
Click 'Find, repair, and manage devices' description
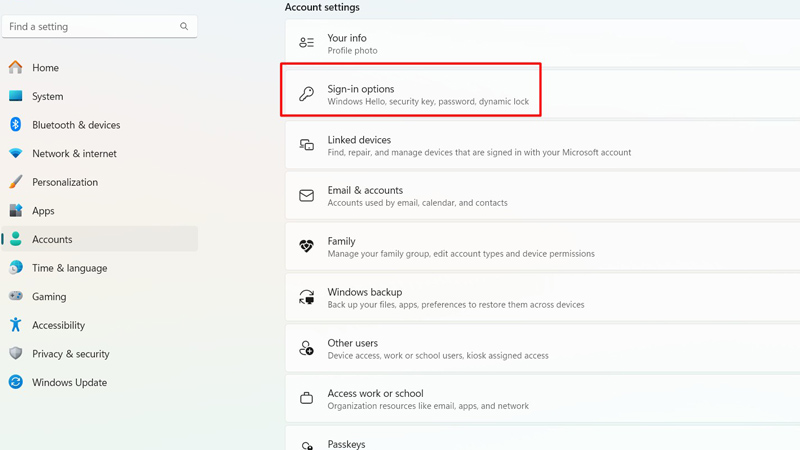[x=479, y=152]
